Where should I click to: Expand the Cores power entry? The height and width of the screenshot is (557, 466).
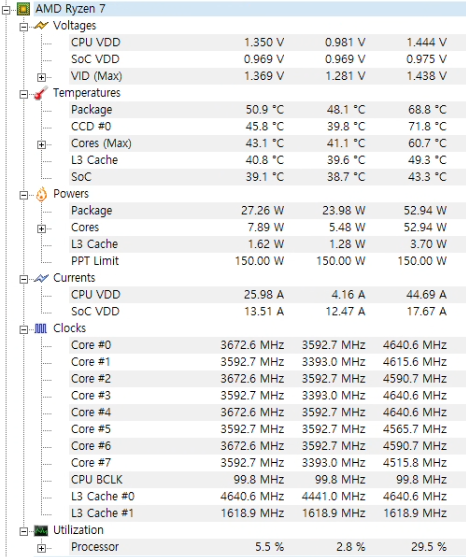(42, 229)
